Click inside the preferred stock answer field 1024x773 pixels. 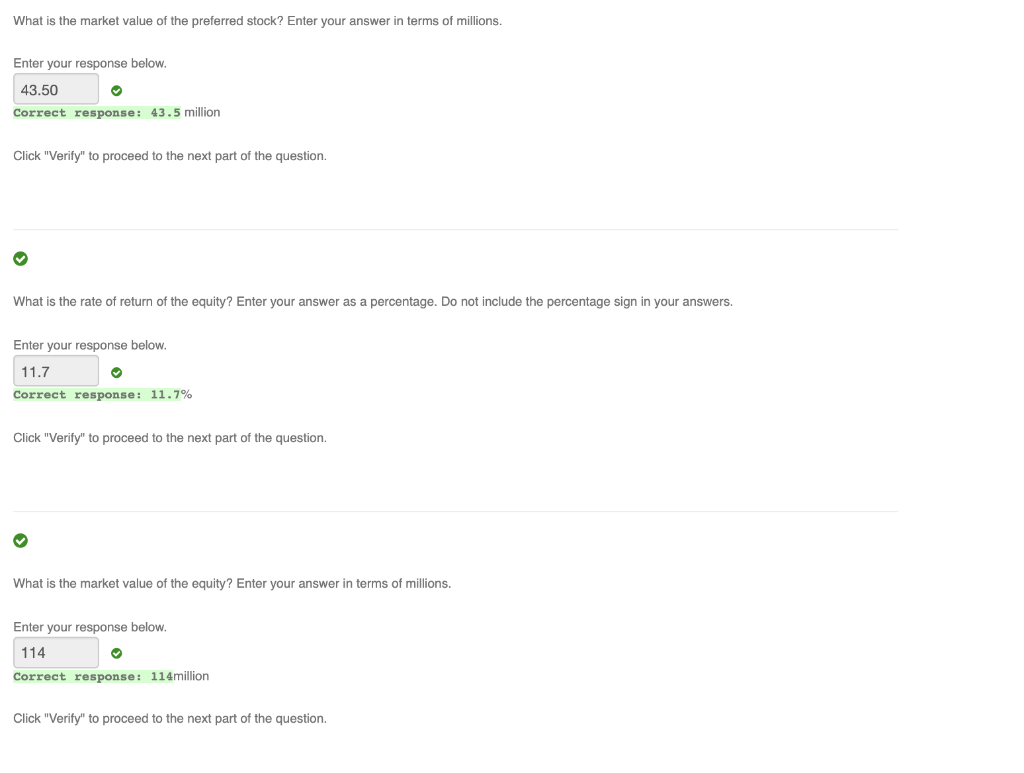coord(55,89)
